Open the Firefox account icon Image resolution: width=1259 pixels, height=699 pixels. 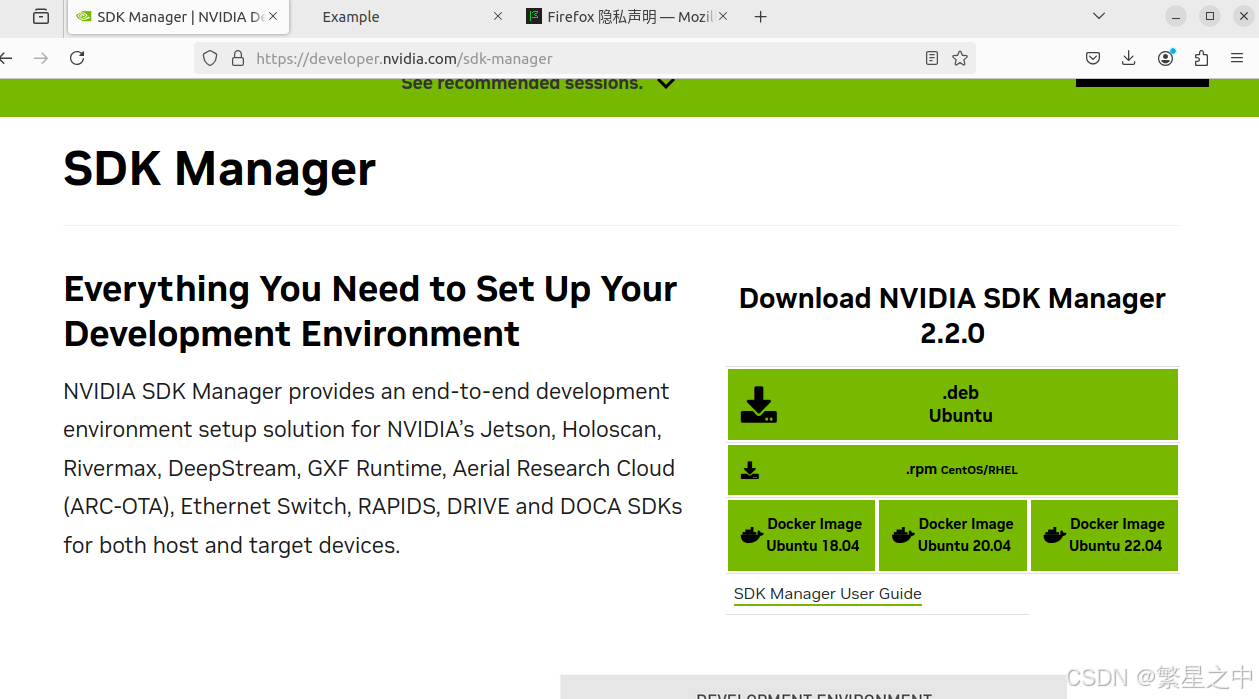coord(1165,58)
